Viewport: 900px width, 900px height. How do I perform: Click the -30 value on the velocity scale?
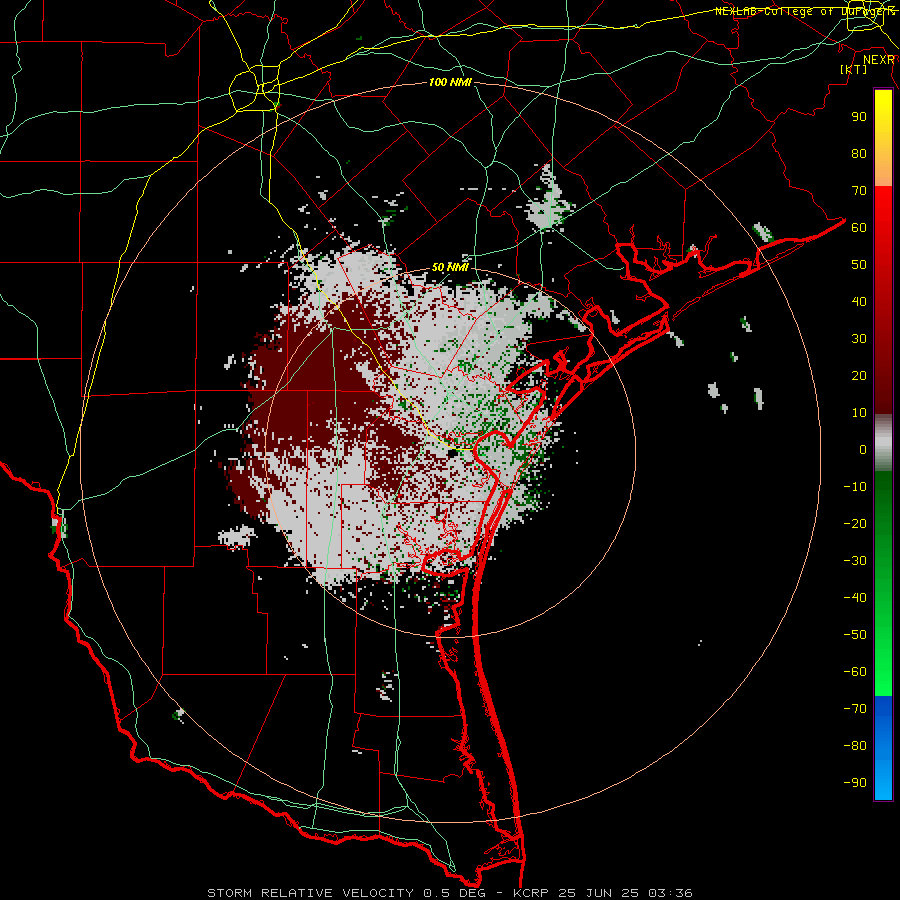tap(855, 561)
